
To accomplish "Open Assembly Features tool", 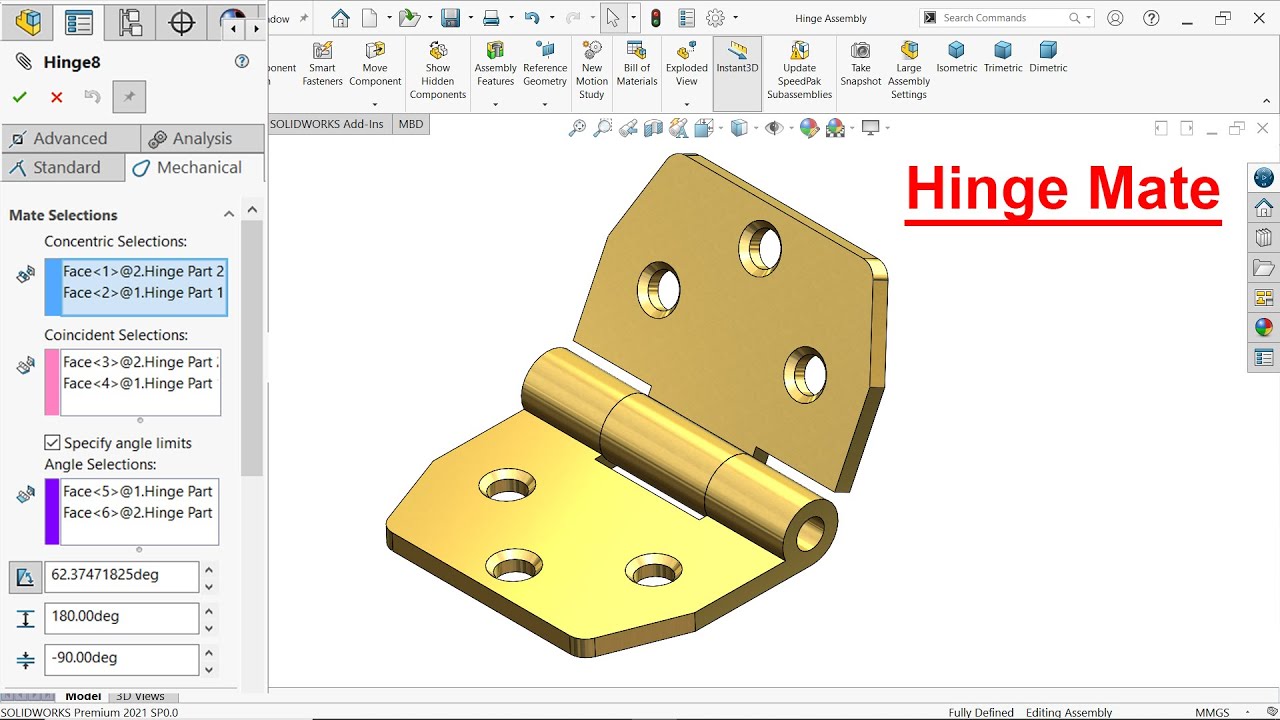I will click(495, 64).
